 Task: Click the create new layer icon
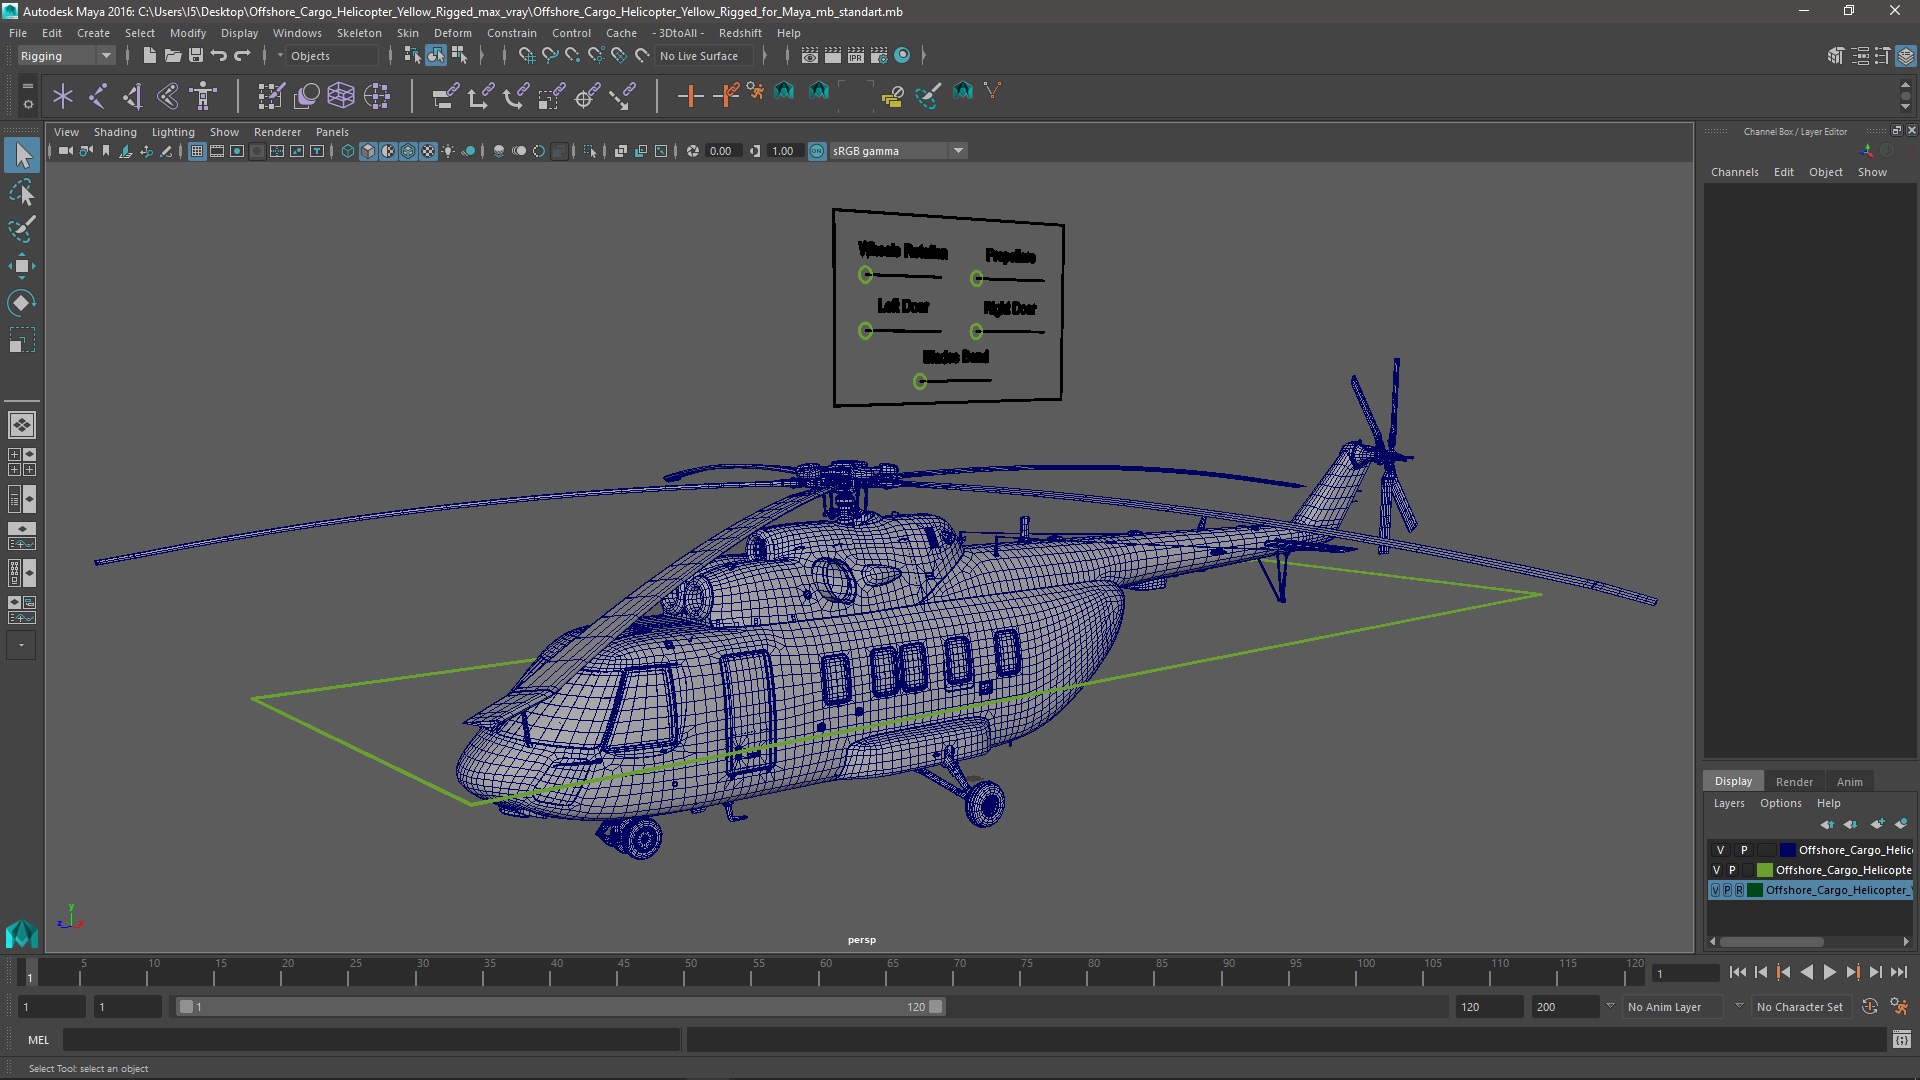pyautogui.click(x=1877, y=824)
